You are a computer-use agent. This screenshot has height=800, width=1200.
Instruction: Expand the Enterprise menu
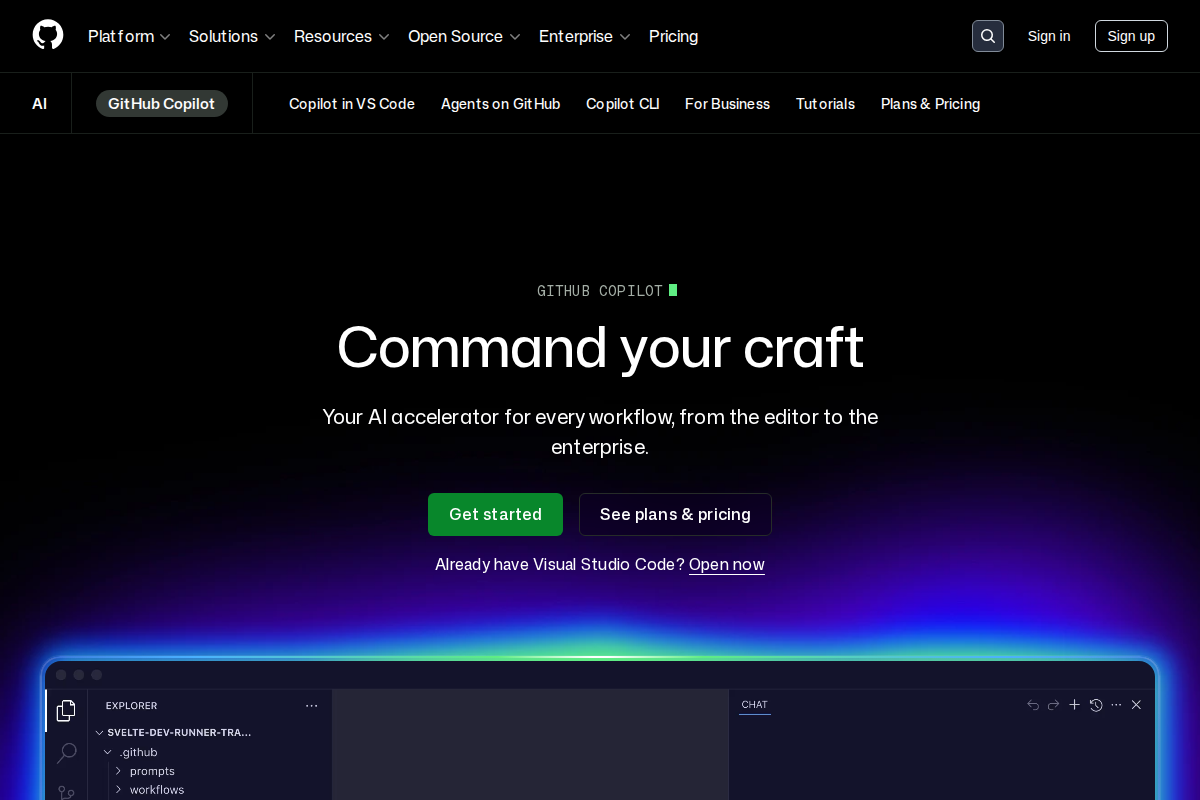[585, 36]
